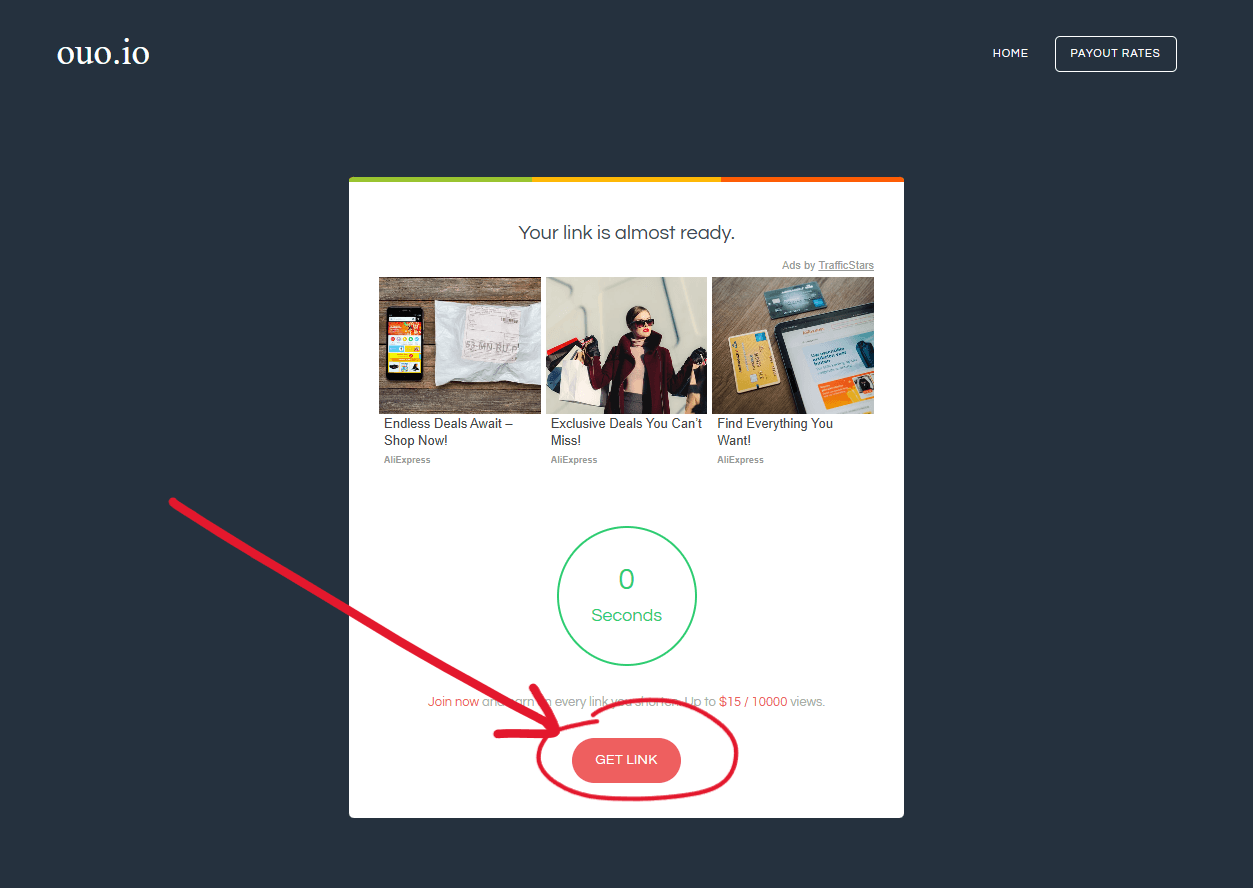1253x888 pixels.
Task: Click the AliExpress label under the third ad
Action: pos(740,459)
